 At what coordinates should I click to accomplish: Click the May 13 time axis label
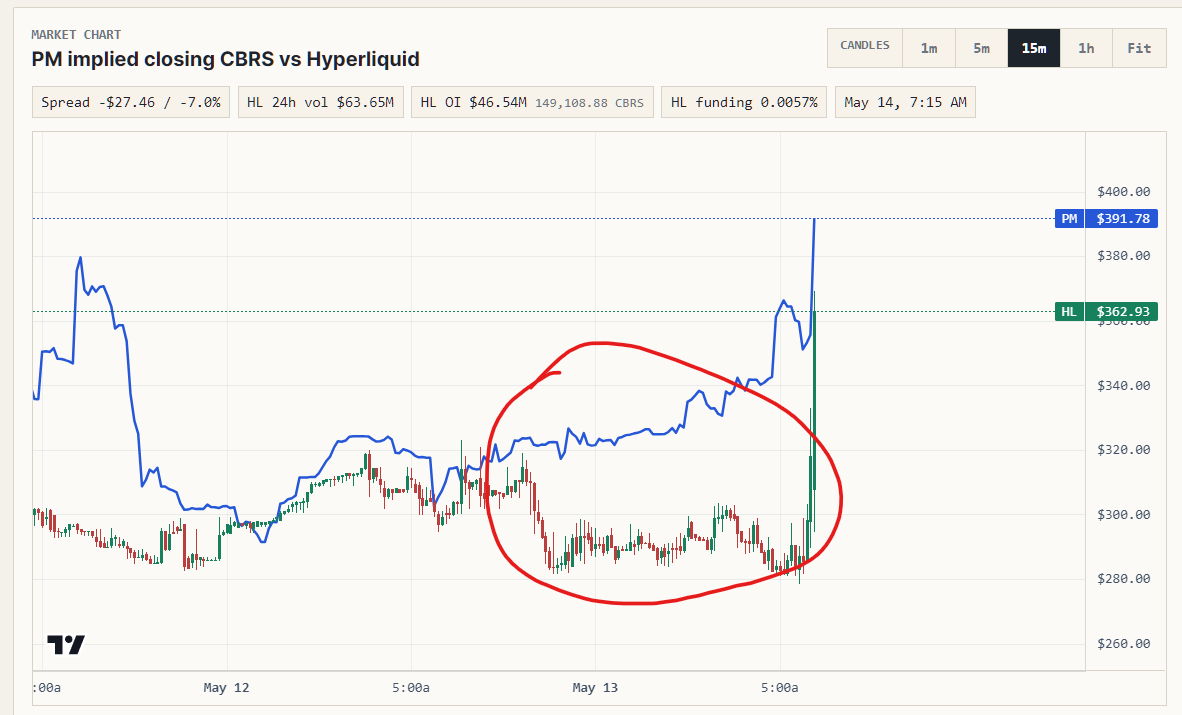595,687
